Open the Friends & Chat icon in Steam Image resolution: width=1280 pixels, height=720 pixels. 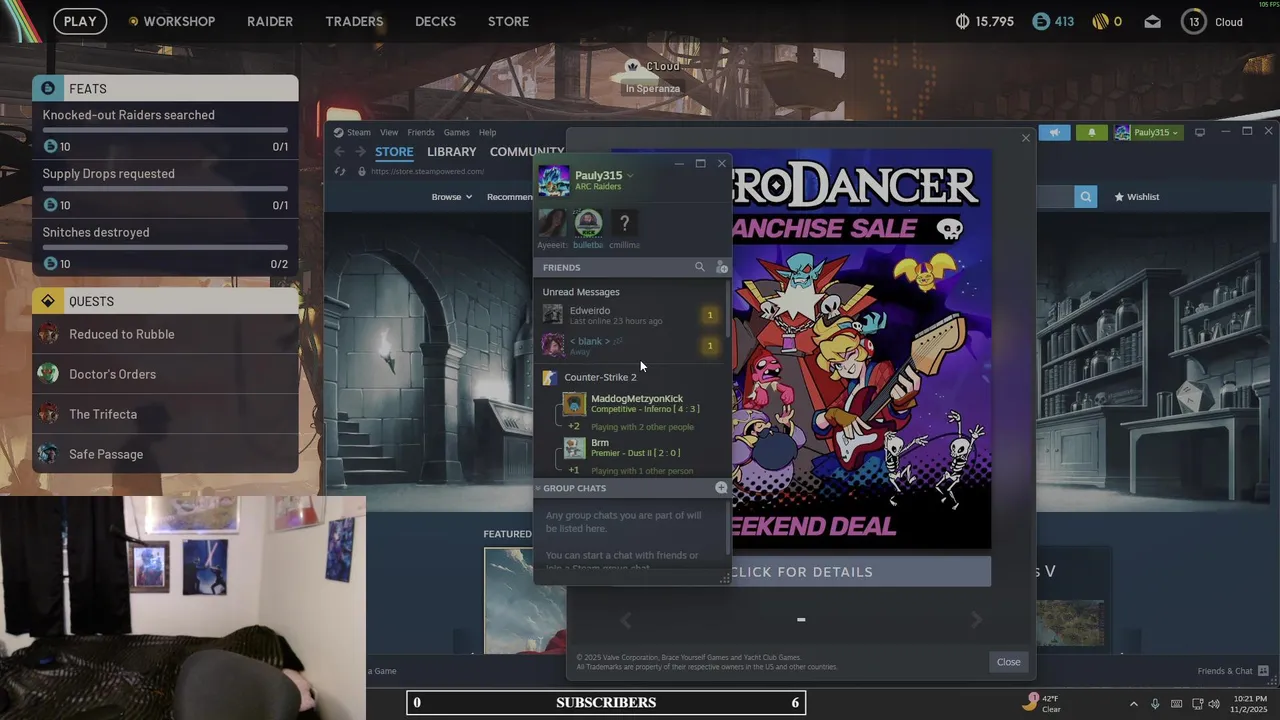point(1264,671)
